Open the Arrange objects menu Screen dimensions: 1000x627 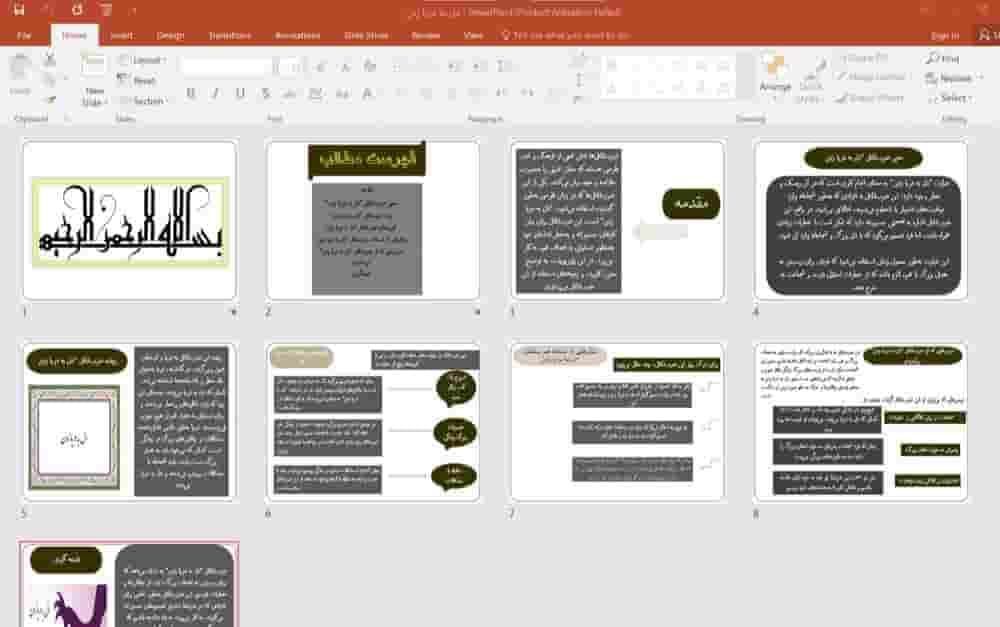(x=775, y=78)
